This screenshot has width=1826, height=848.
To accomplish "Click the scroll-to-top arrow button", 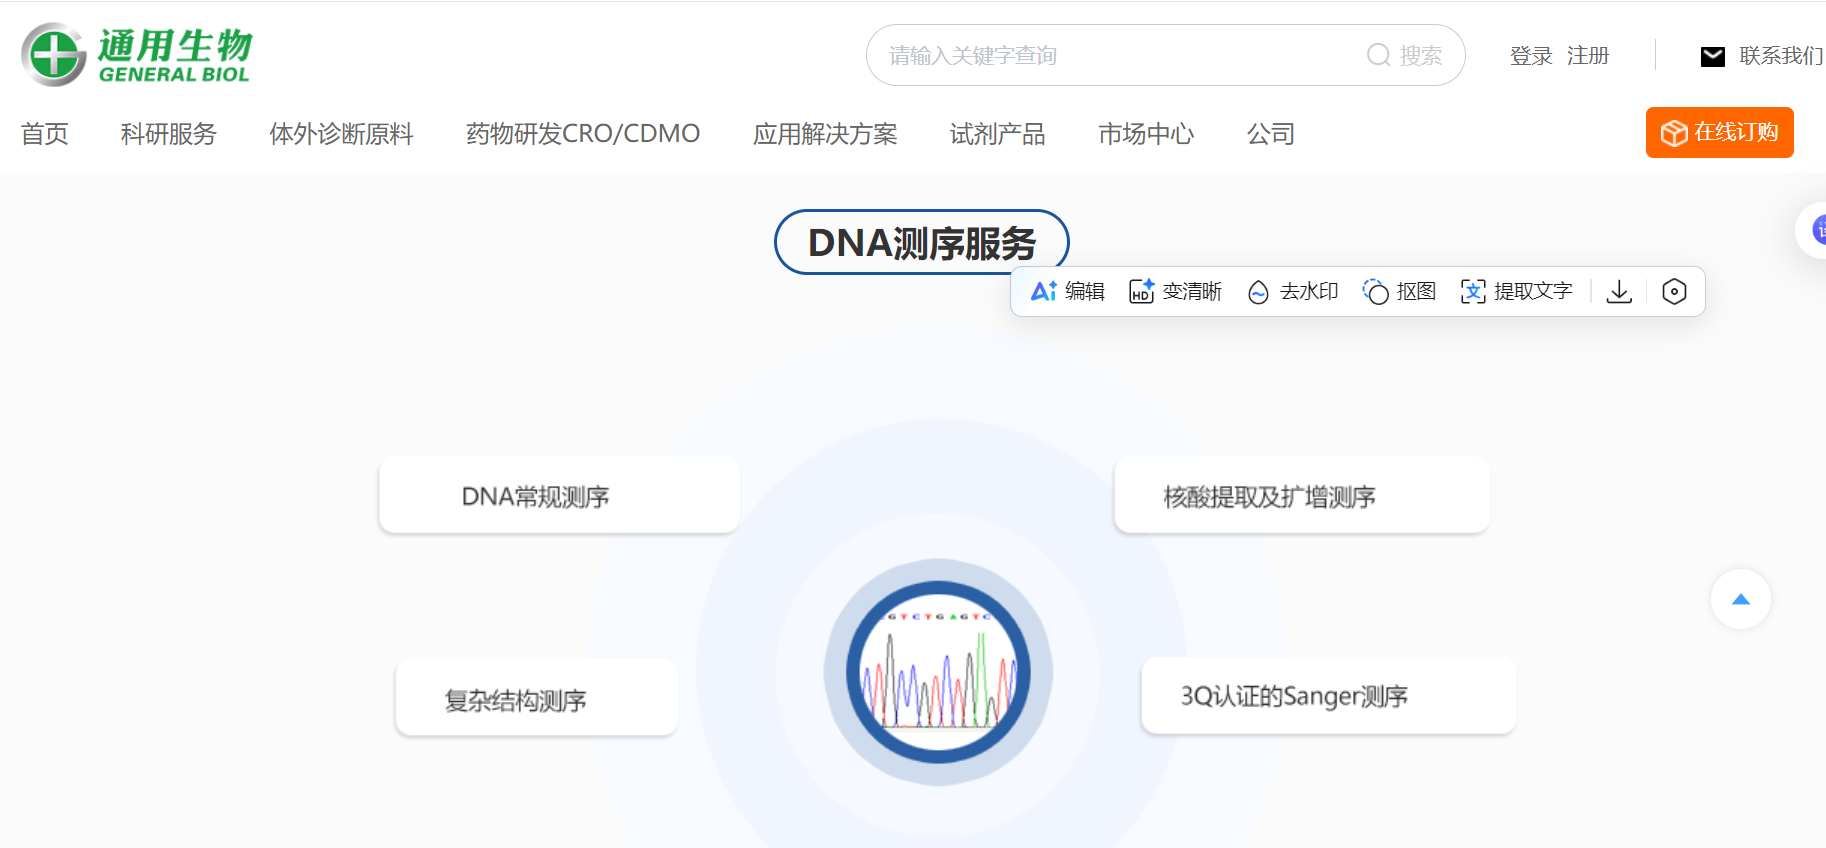I will [1740, 599].
